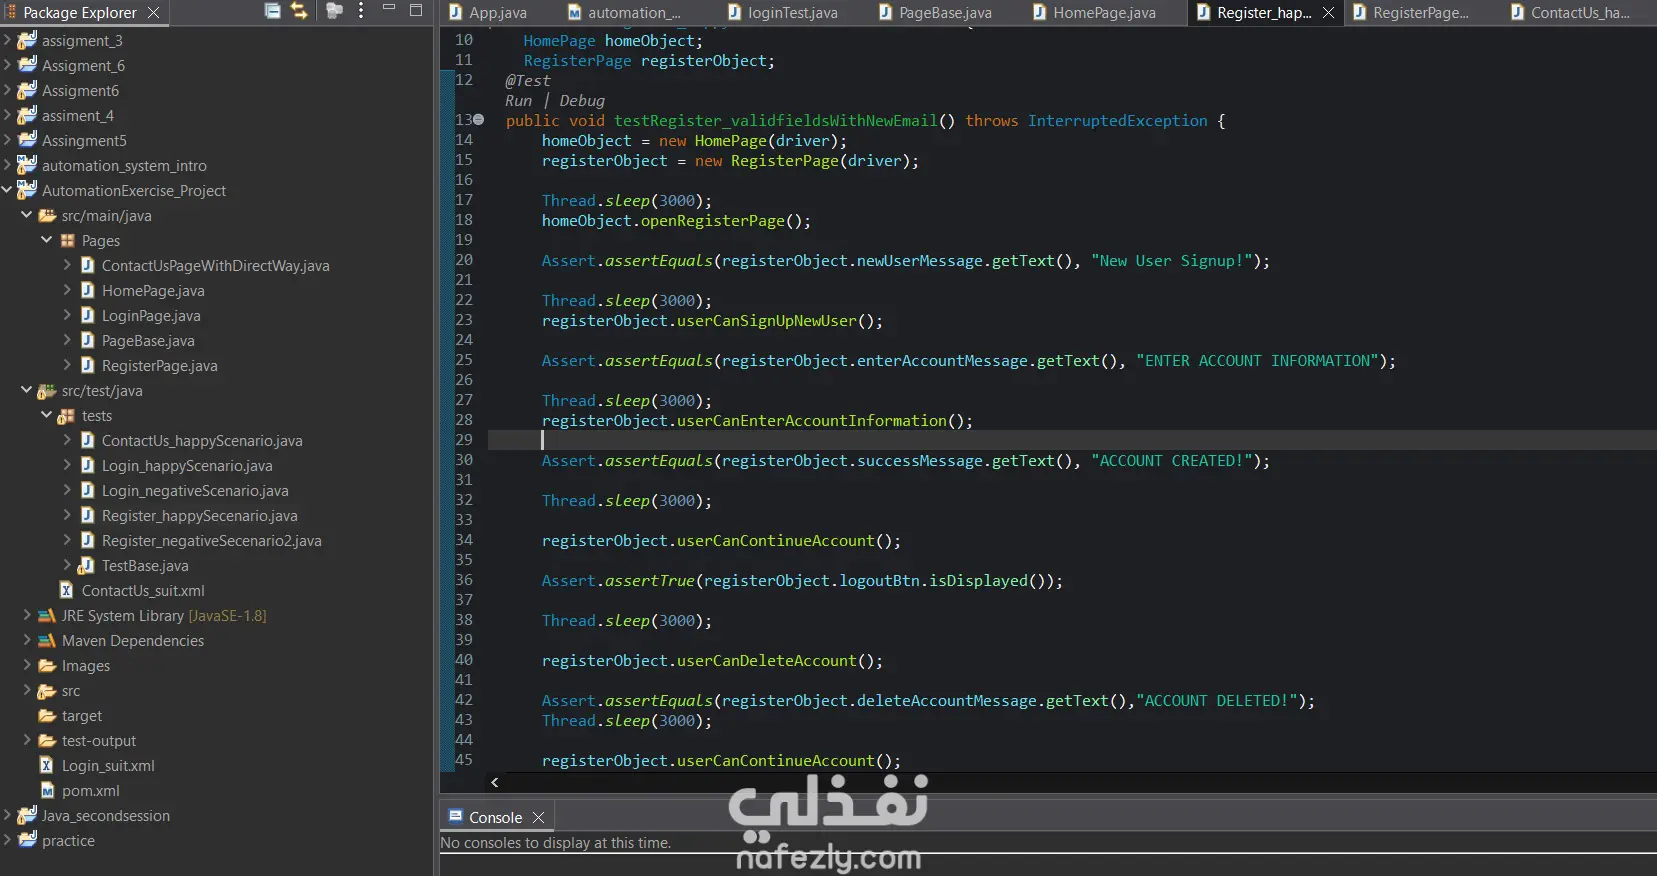Click the package icon next to tests
This screenshot has width=1657, height=876.
67,415
